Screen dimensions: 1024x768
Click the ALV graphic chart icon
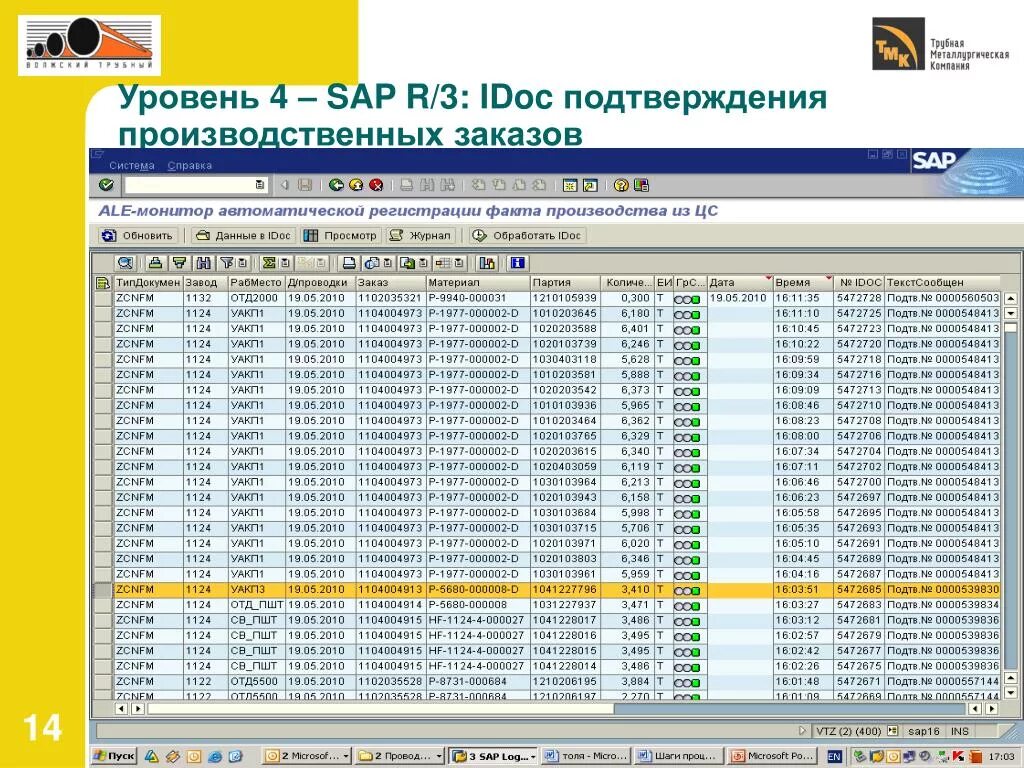[x=487, y=263]
